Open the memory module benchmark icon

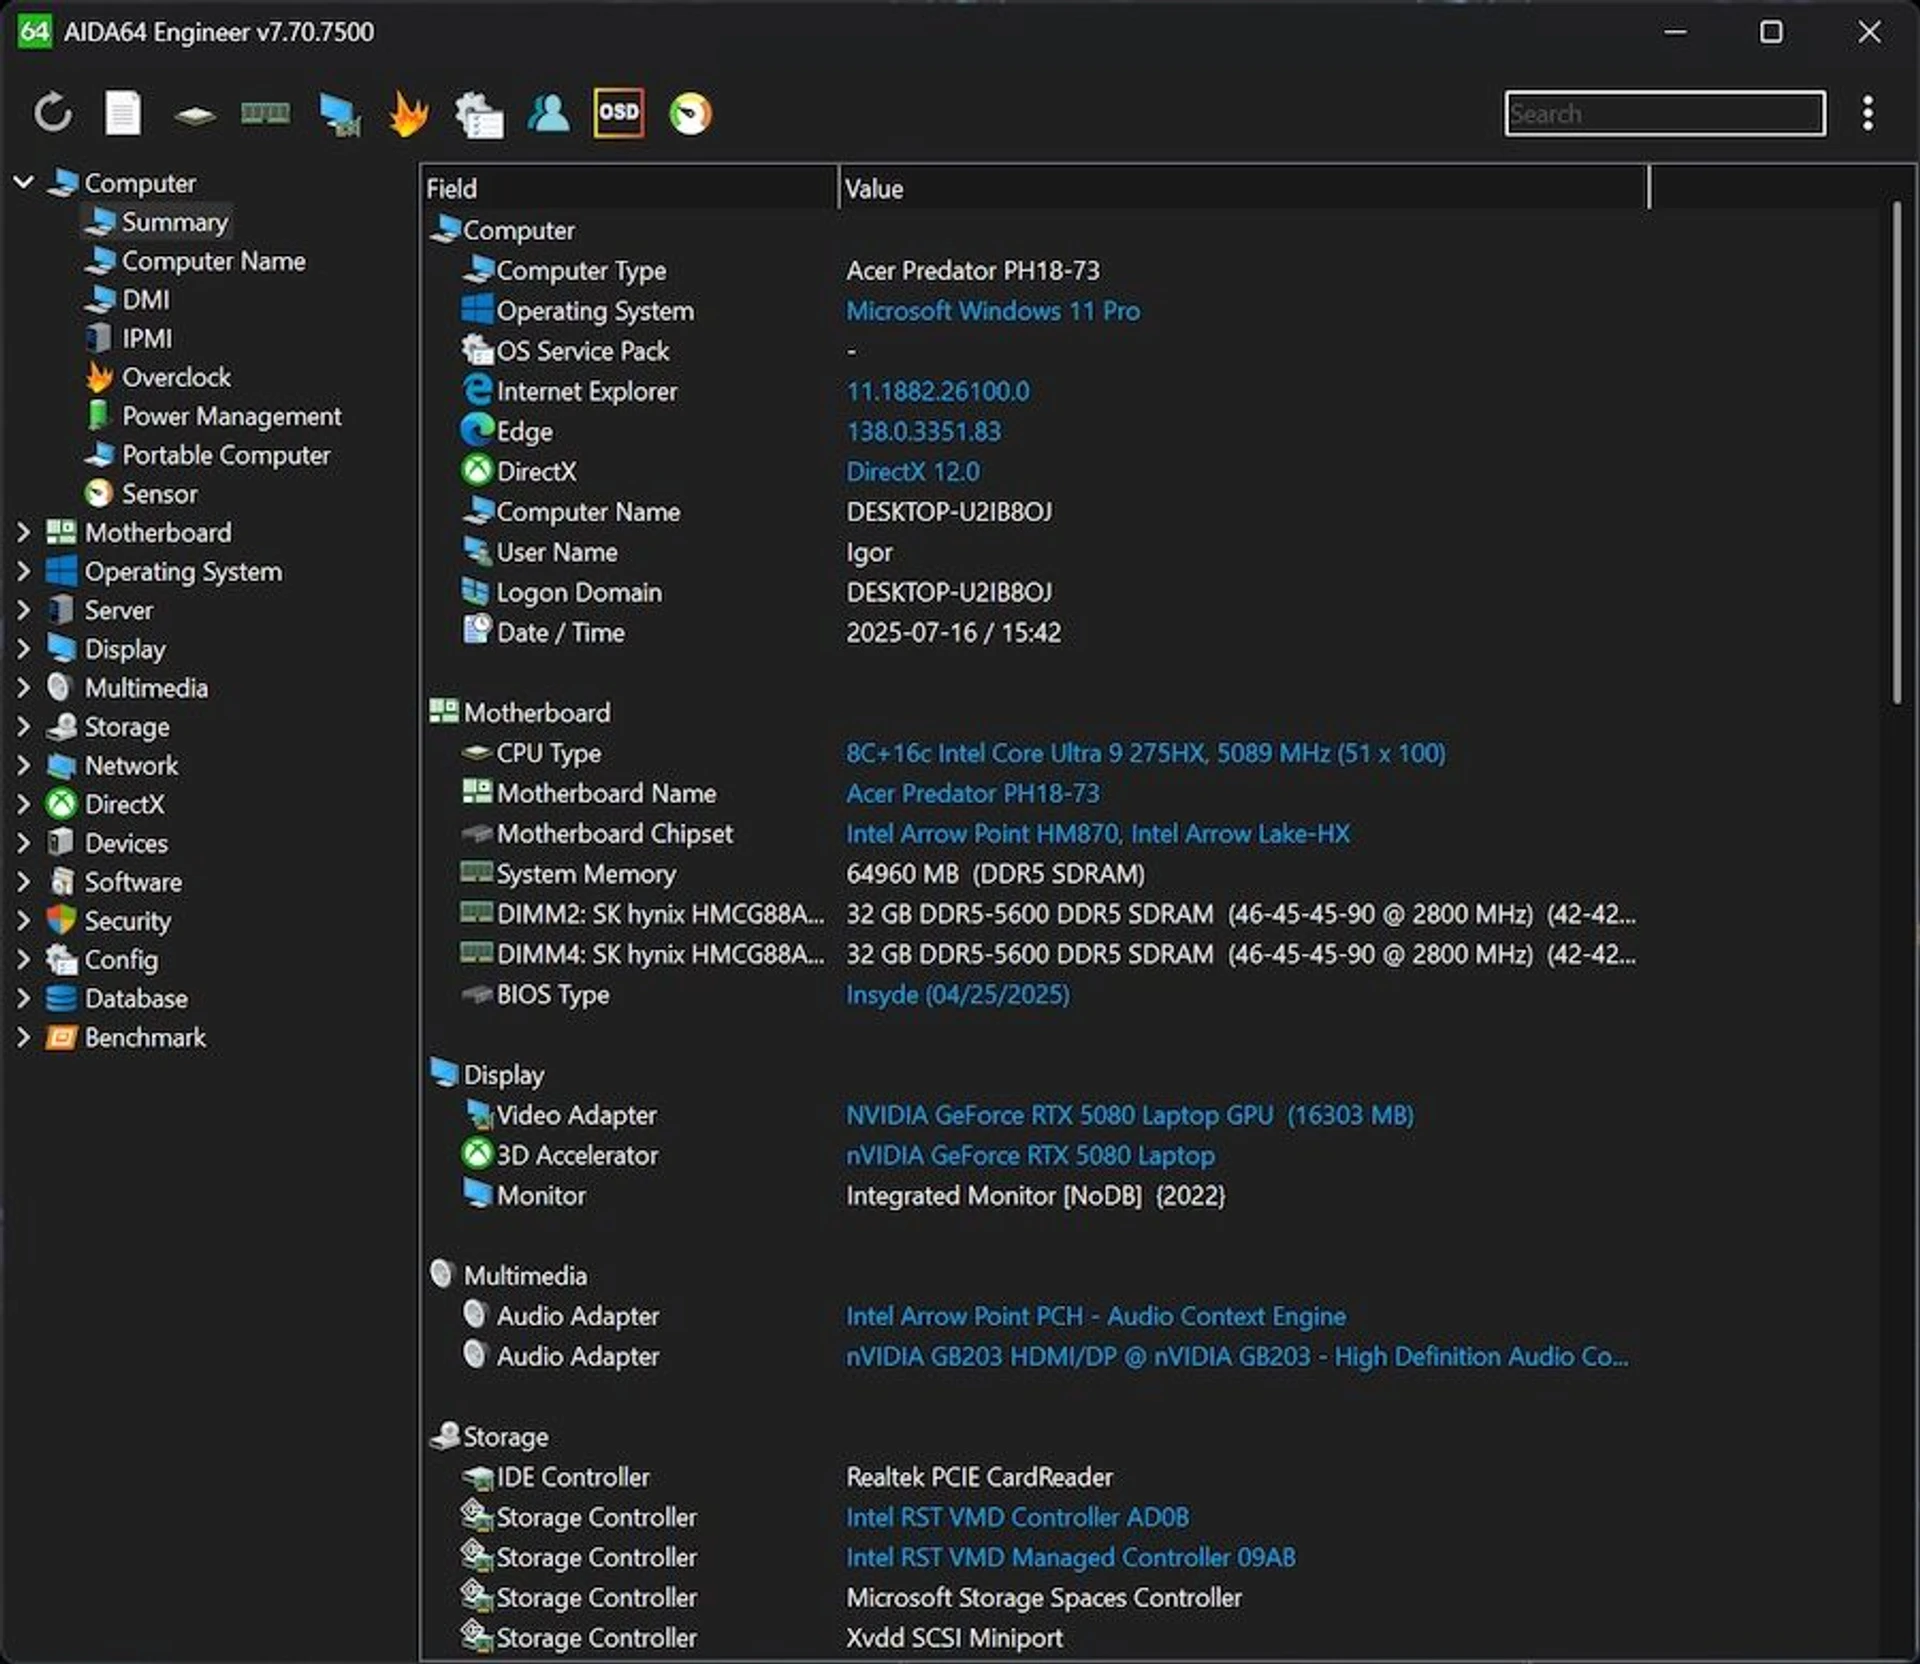(265, 113)
